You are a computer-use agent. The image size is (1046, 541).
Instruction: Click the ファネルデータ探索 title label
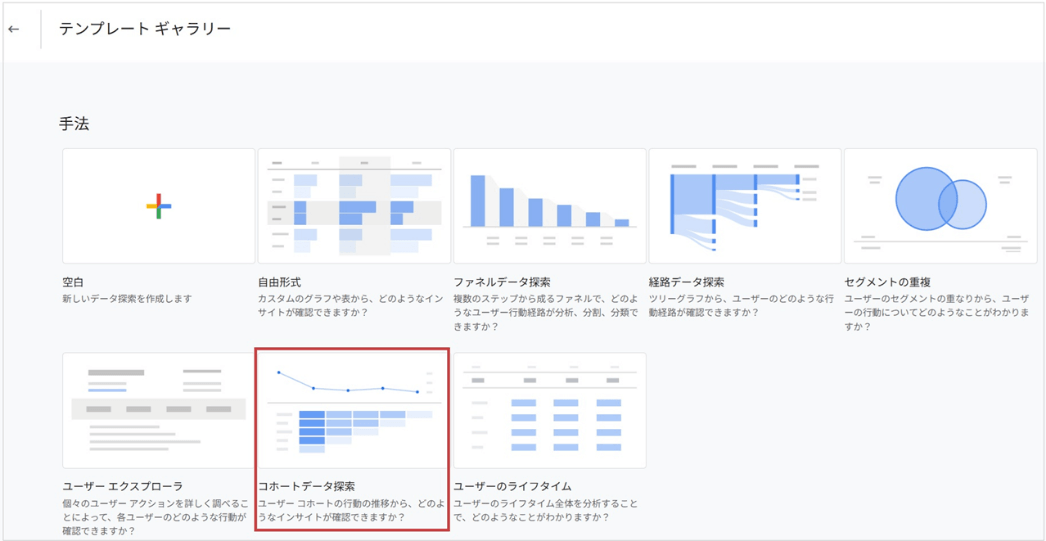point(502,282)
